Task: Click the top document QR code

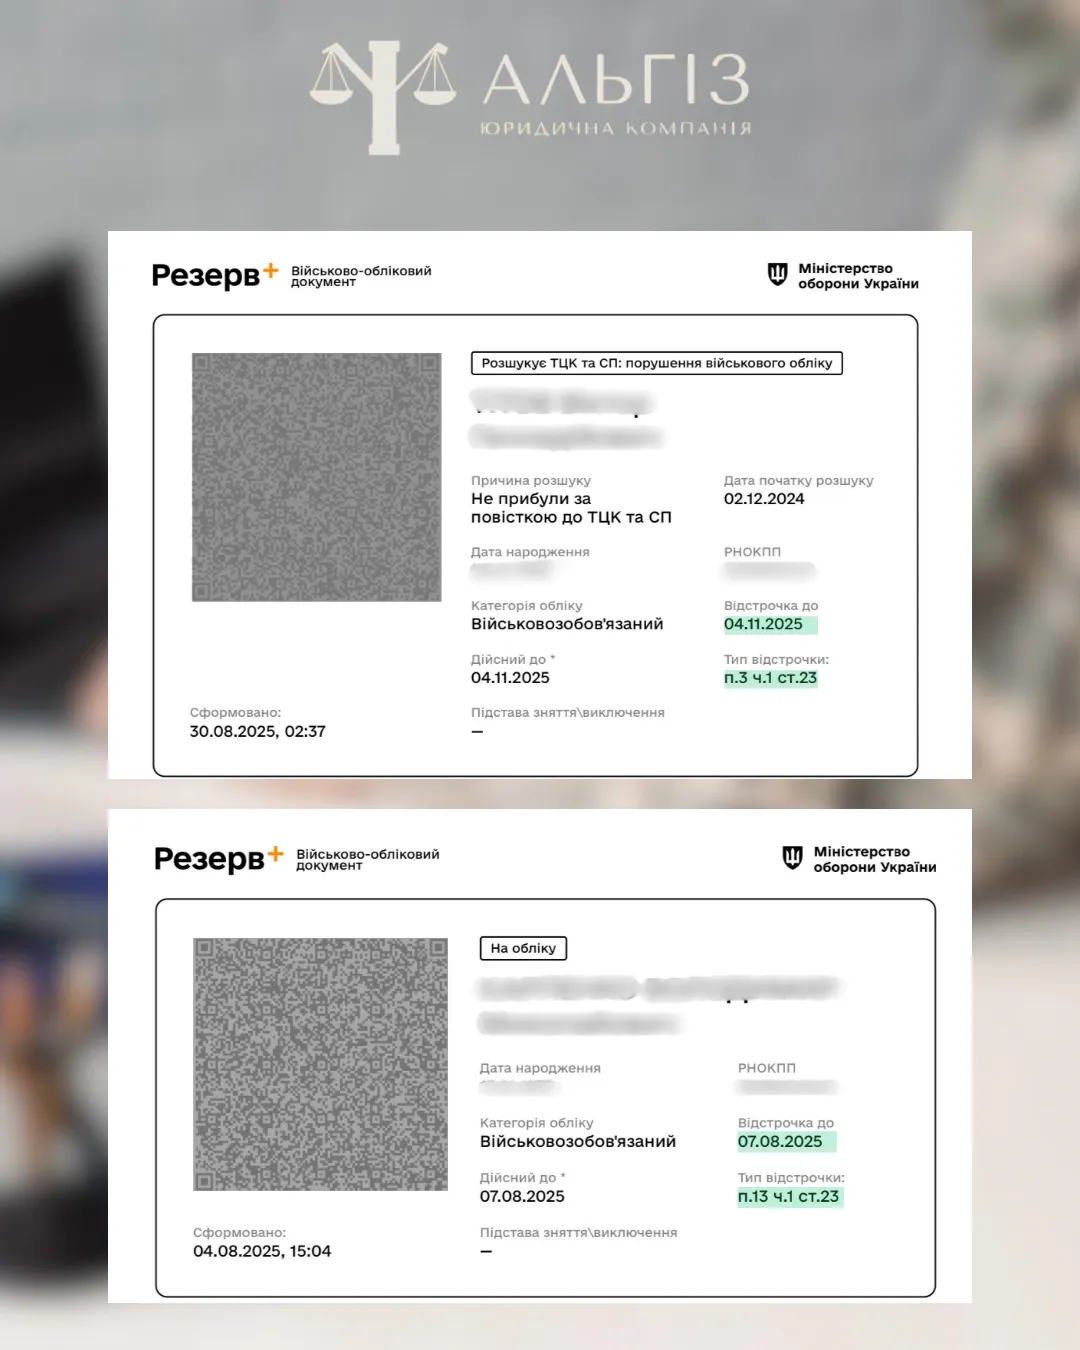Action: [x=316, y=477]
